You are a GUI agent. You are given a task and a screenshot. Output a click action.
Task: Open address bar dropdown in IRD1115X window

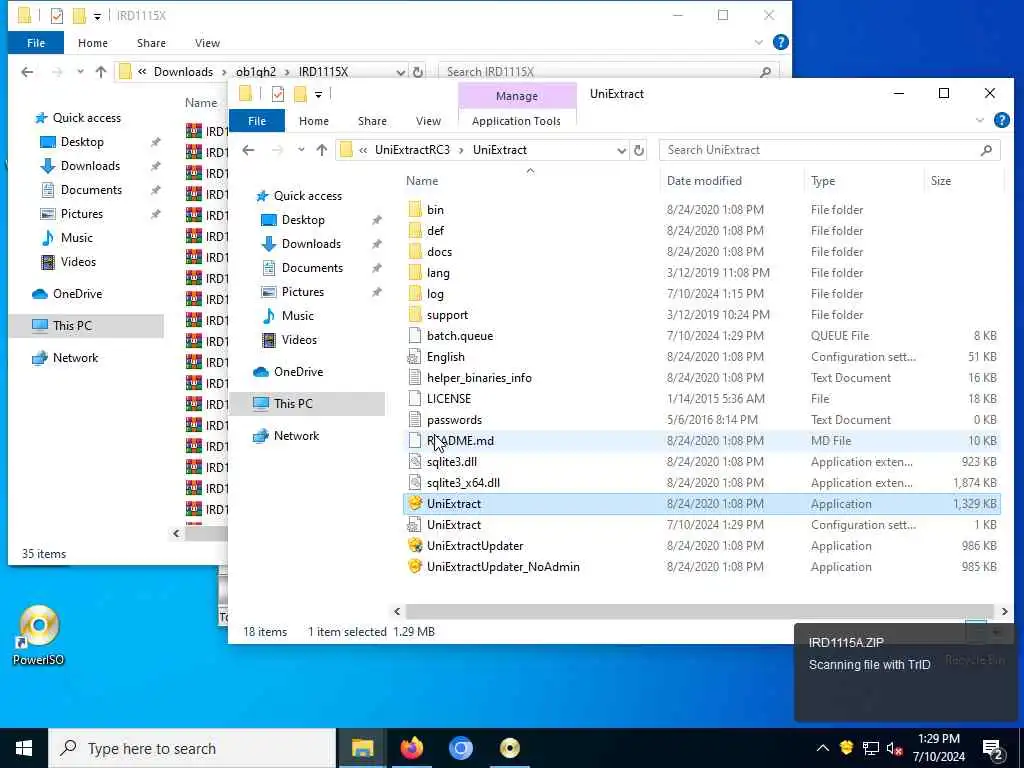pyautogui.click(x=400, y=72)
